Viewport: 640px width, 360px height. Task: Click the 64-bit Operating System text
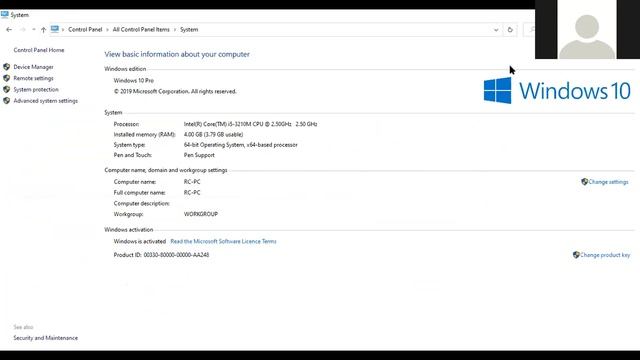(x=240, y=144)
